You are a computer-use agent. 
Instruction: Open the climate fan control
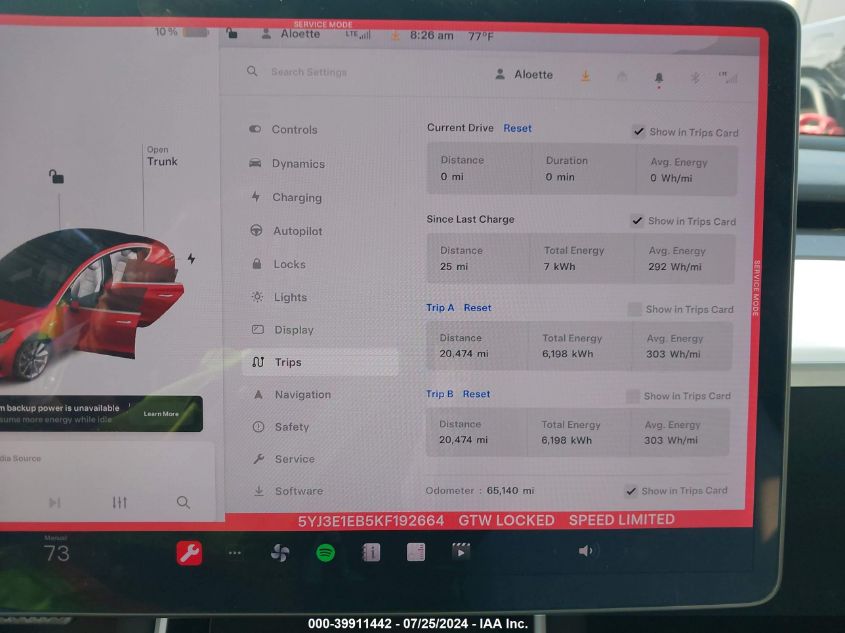(x=280, y=552)
